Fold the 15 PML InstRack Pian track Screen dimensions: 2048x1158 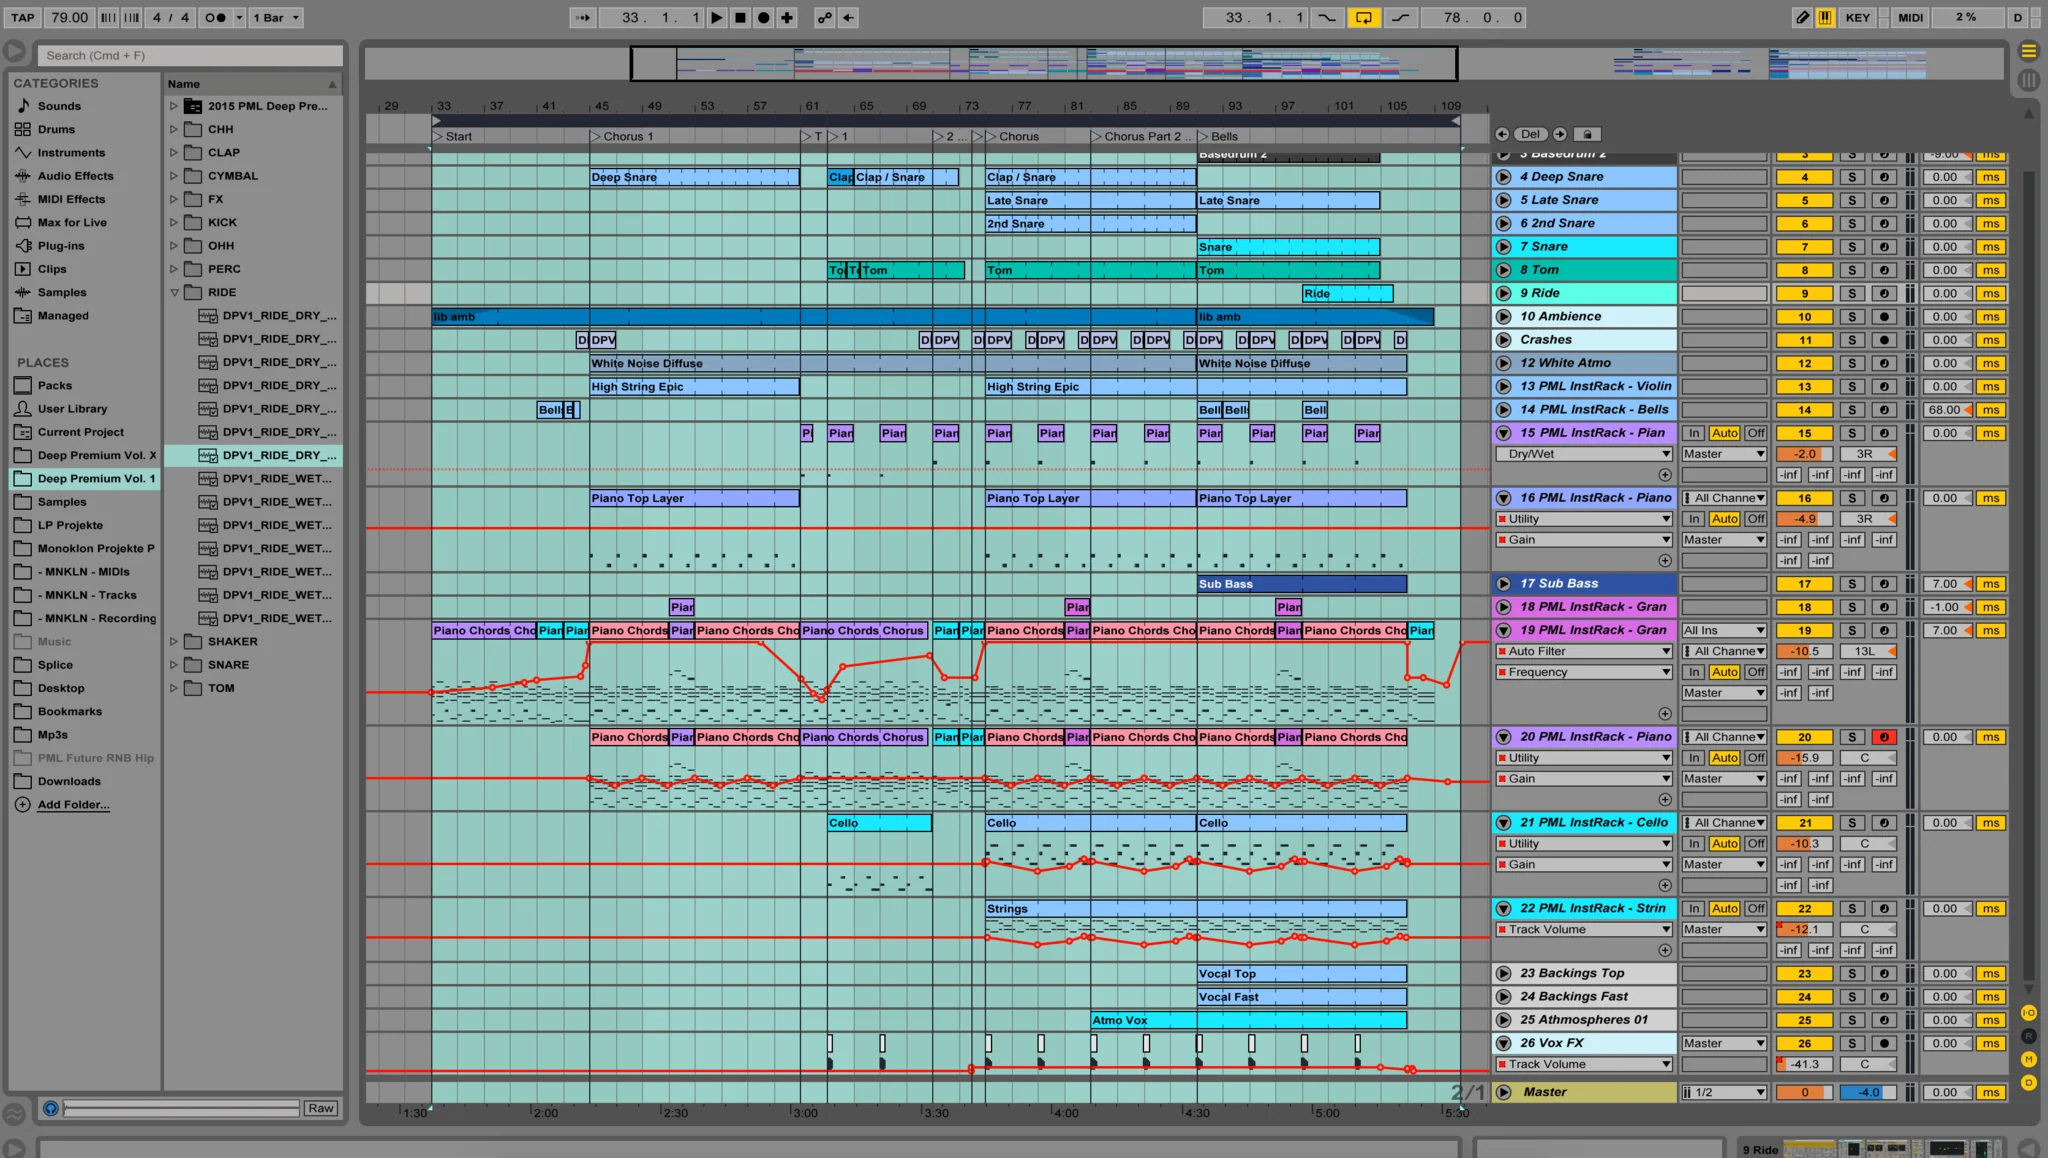(1503, 433)
